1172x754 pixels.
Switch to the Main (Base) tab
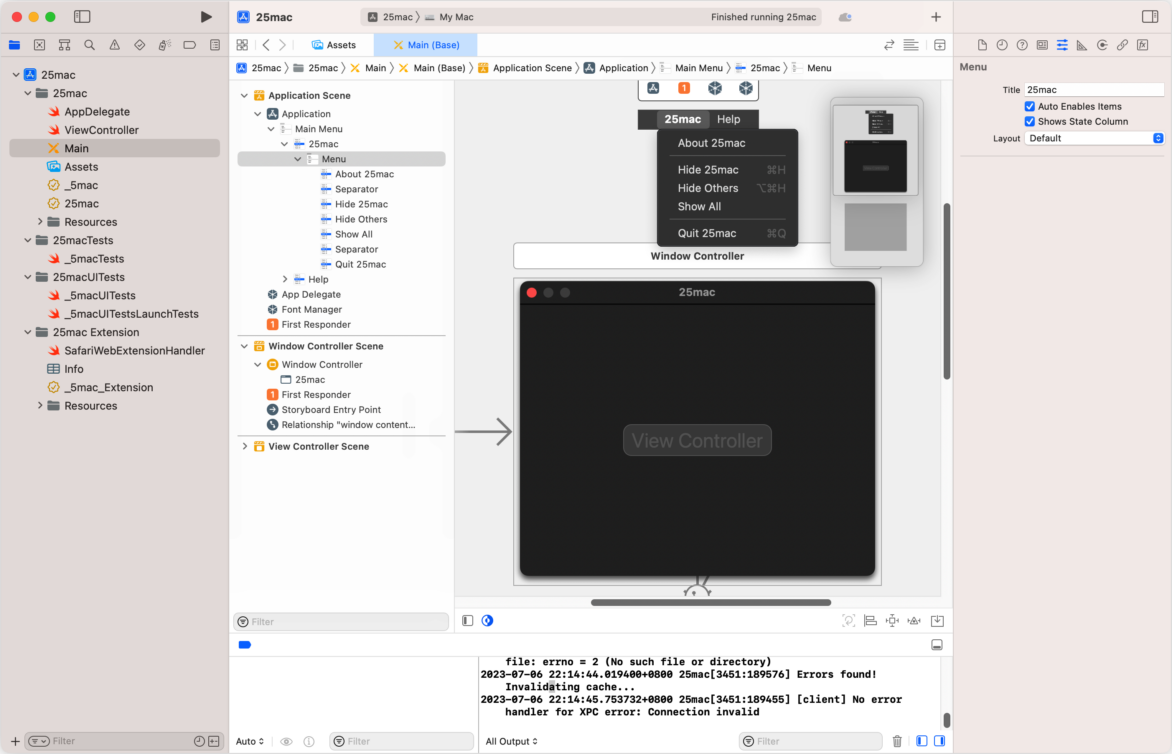pos(426,45)
